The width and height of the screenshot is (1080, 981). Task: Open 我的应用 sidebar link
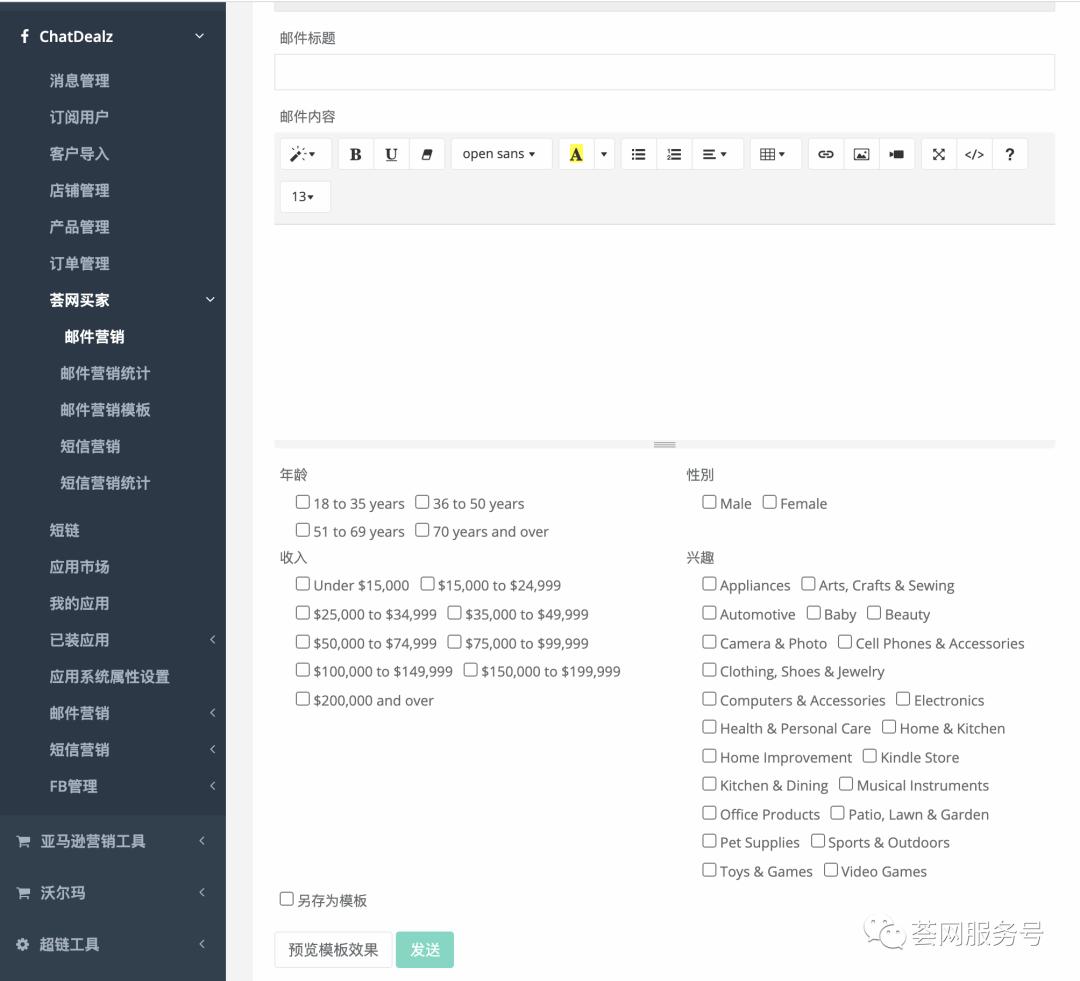pyautogui.click(x=79, y=603)
